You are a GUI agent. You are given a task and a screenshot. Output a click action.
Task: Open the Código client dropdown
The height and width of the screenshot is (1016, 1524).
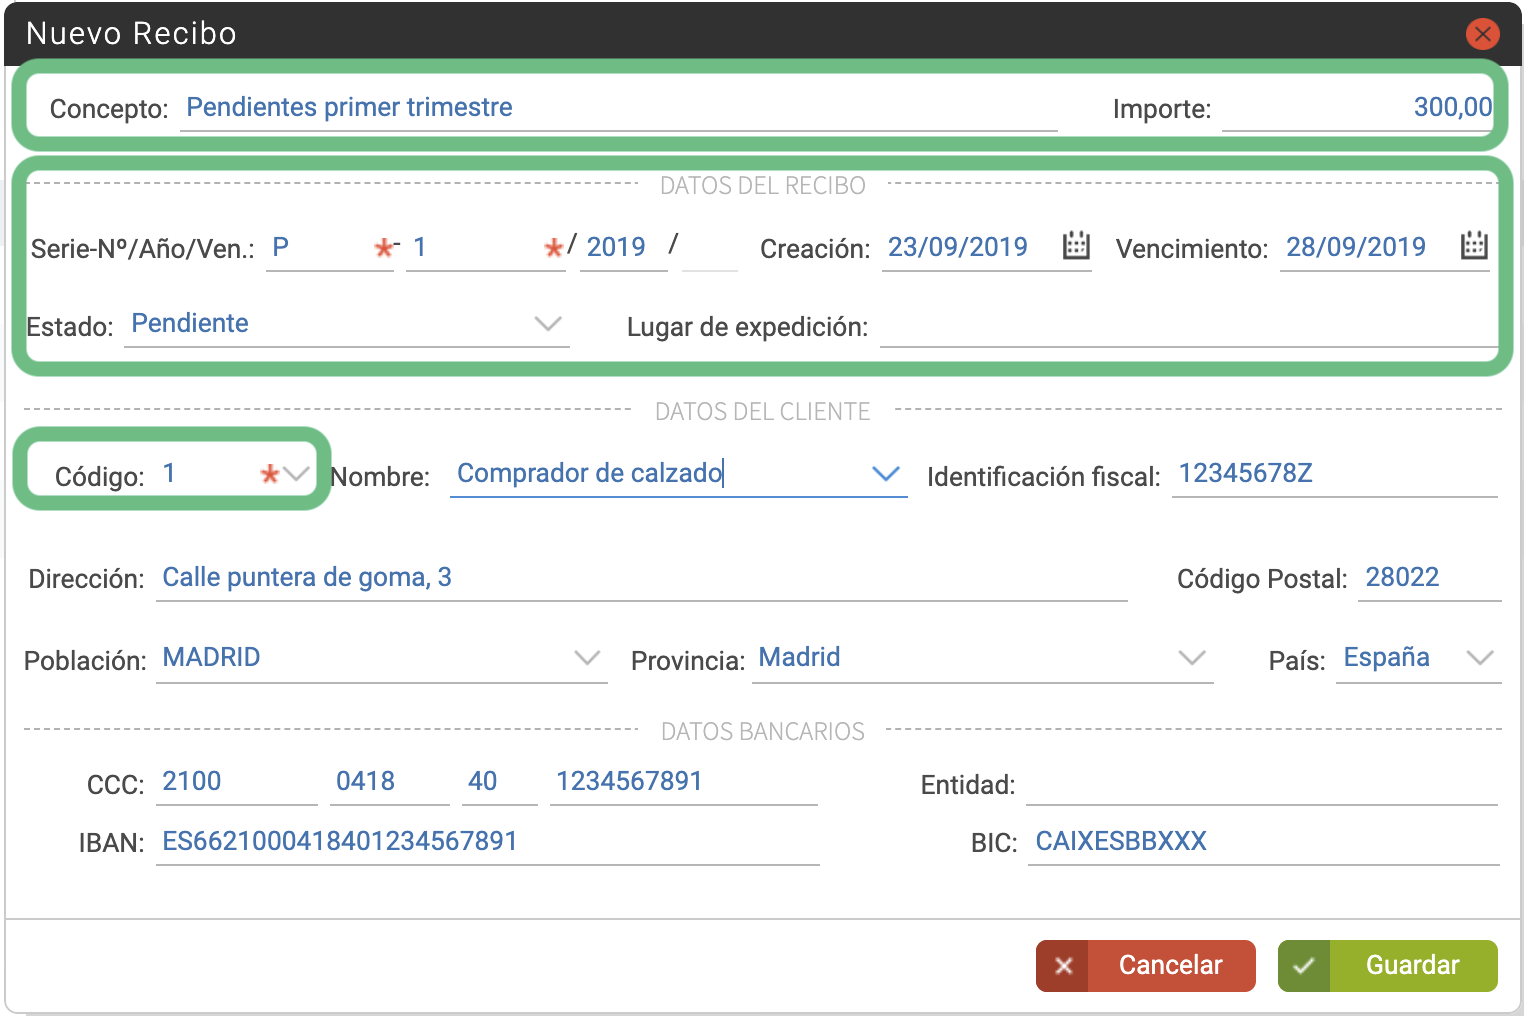pyautogui.click(x=296, y=474)
